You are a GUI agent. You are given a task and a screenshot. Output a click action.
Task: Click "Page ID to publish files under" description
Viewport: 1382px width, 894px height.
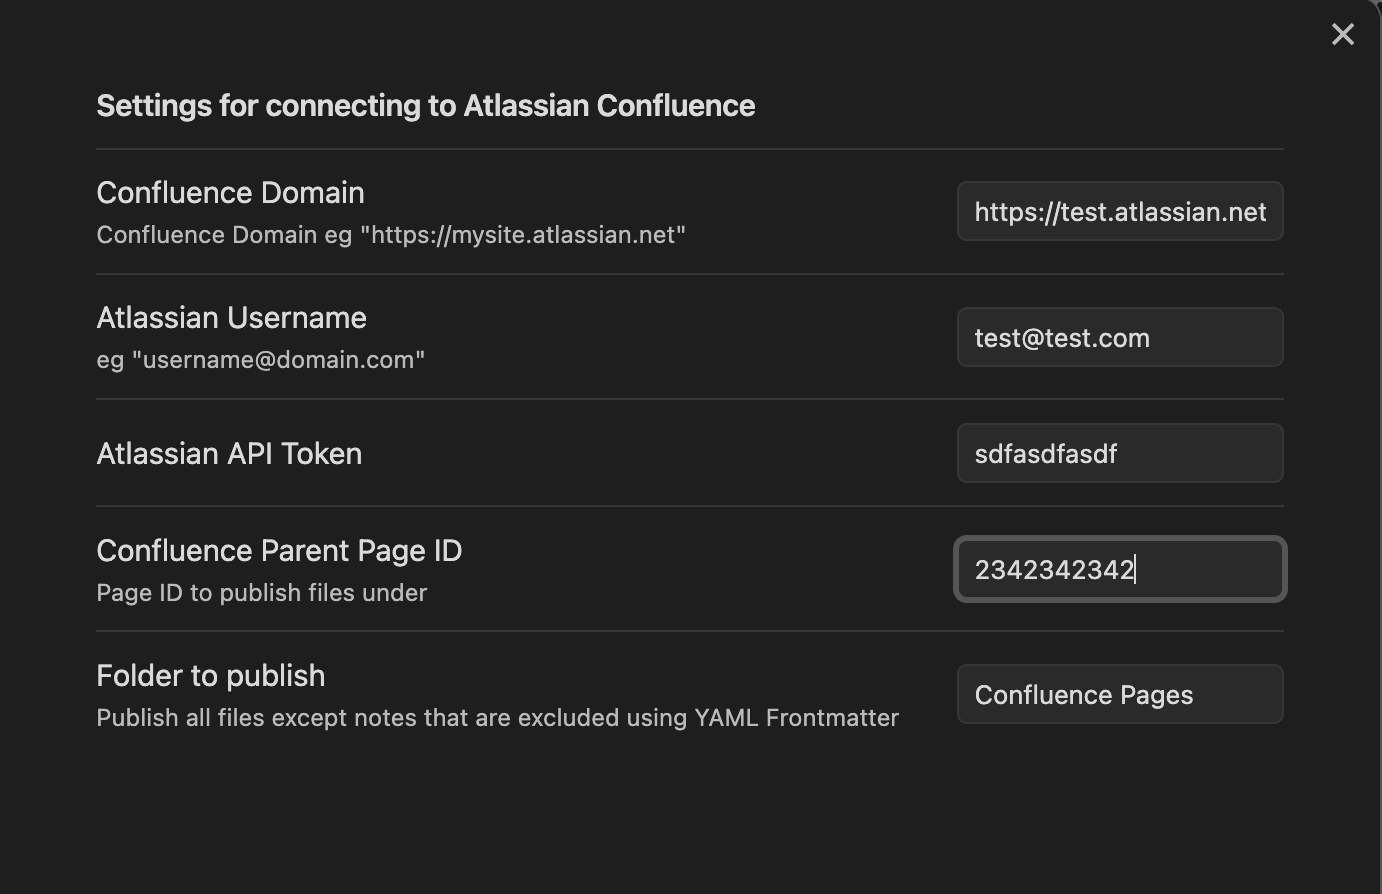pyautogui.click(x=261, y=593)
